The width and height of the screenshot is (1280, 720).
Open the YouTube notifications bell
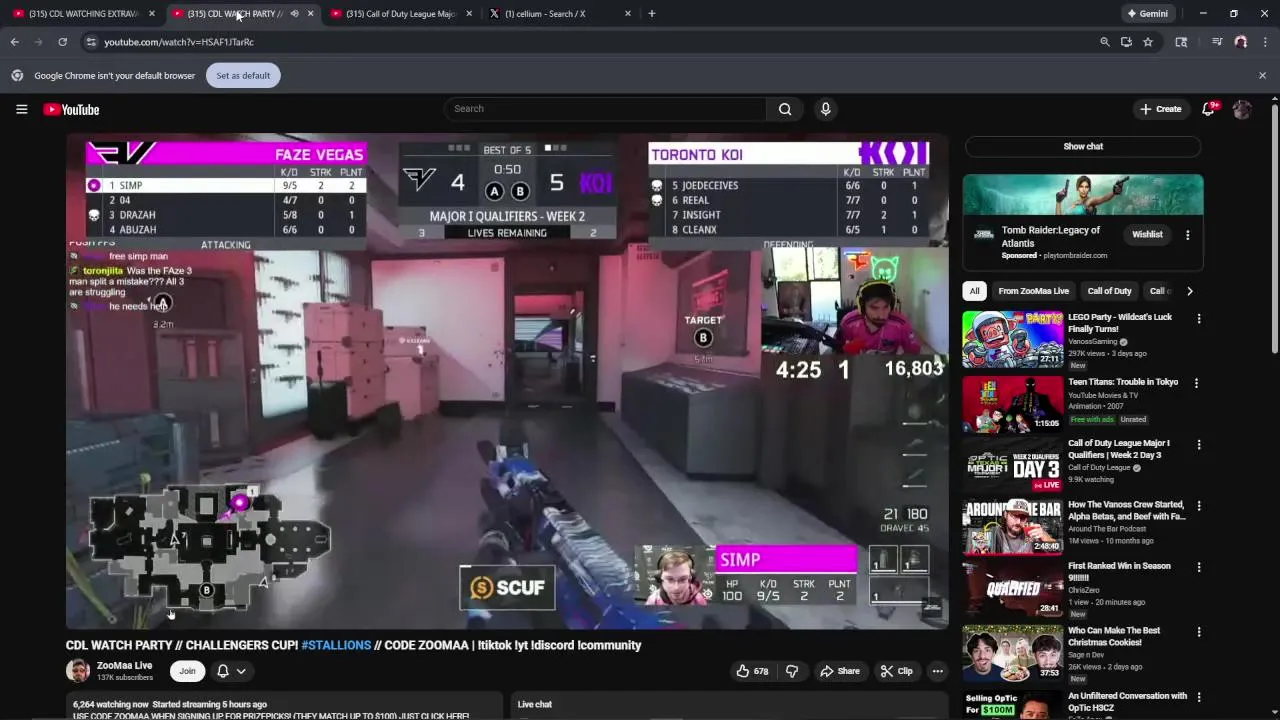(1208, 109)
